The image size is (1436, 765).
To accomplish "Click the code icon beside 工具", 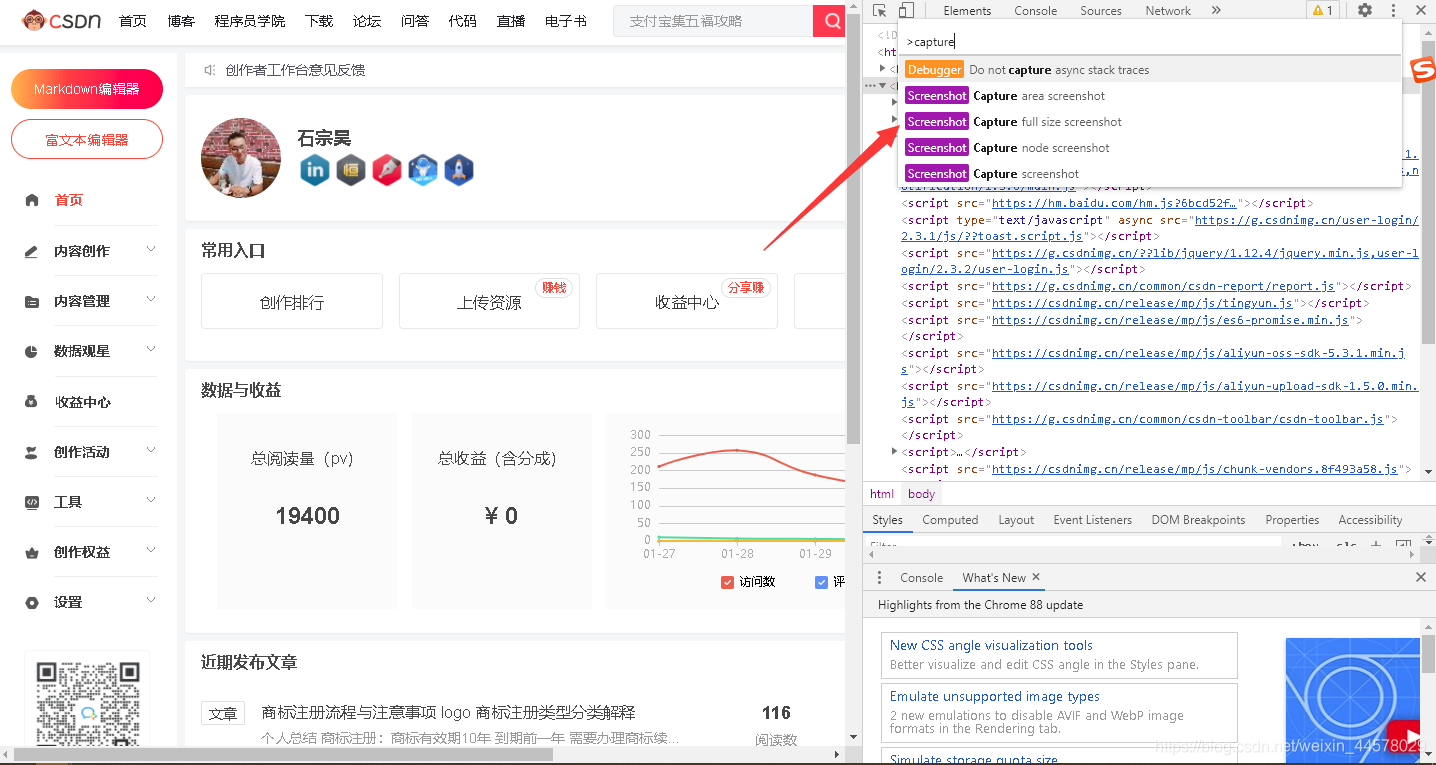I will tap(32, 502).
